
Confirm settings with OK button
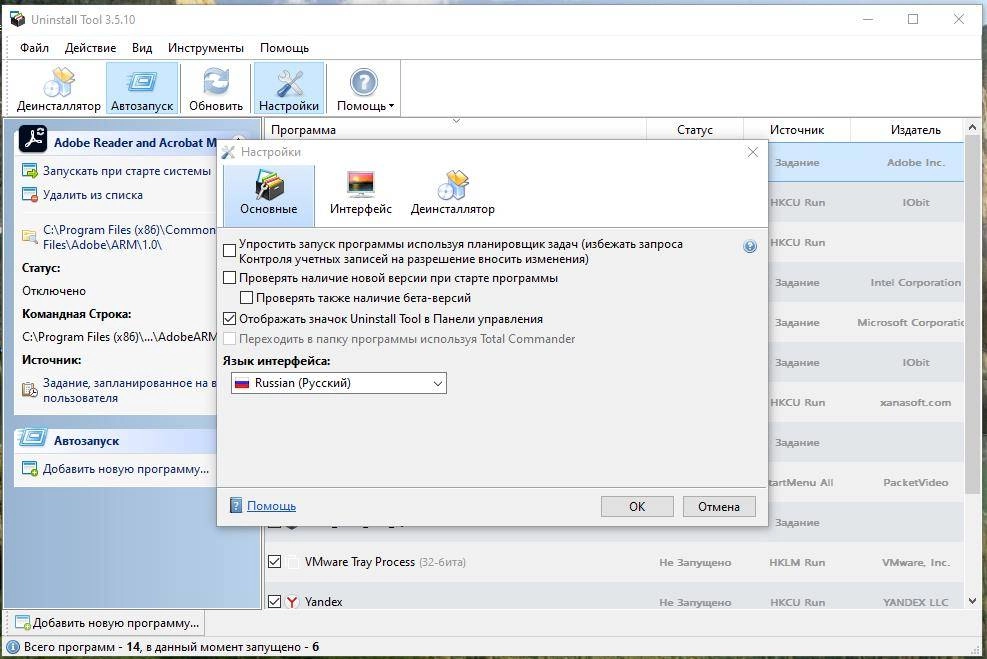coord(637,507)
